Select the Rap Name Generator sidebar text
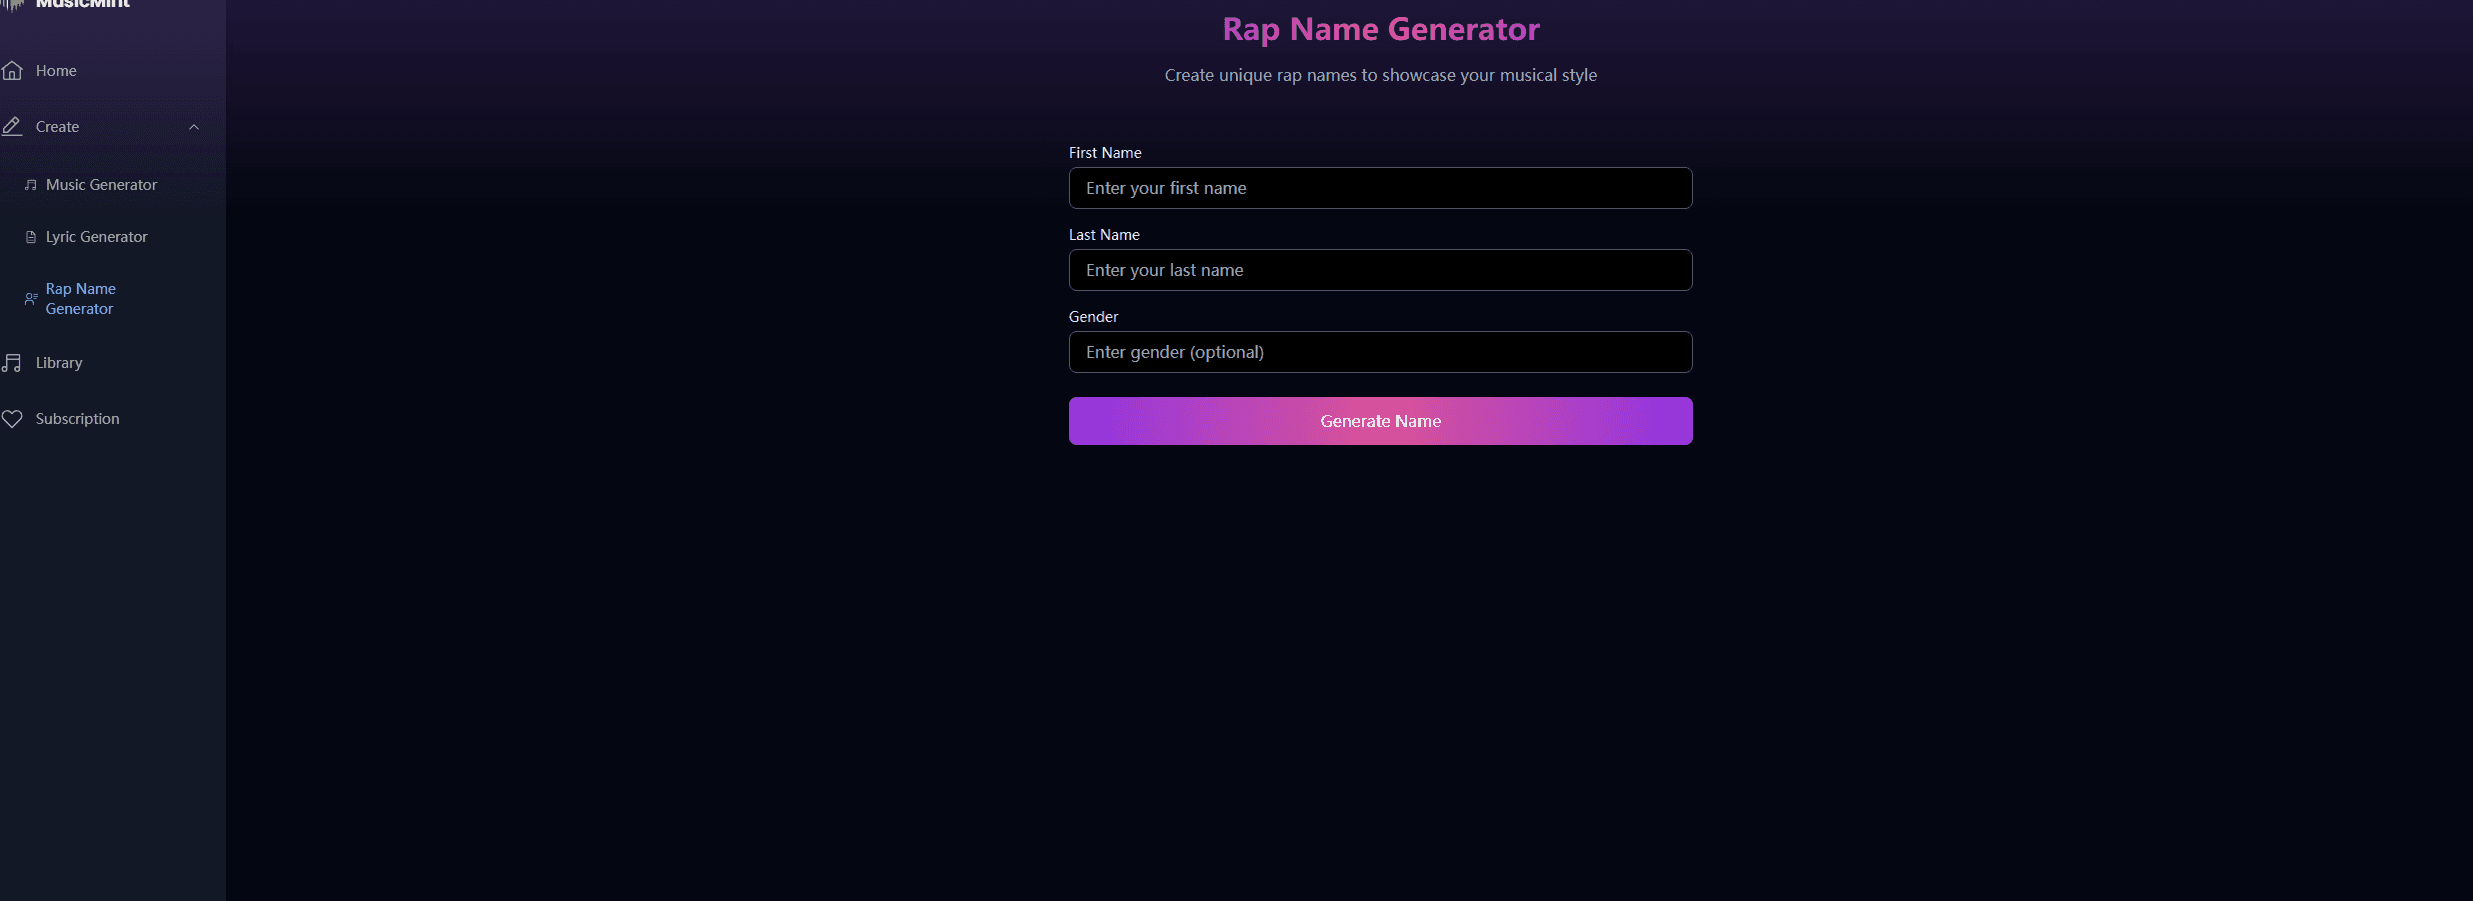The width and height of the screenshot is (2473, 901). click(x=80, y=299)
